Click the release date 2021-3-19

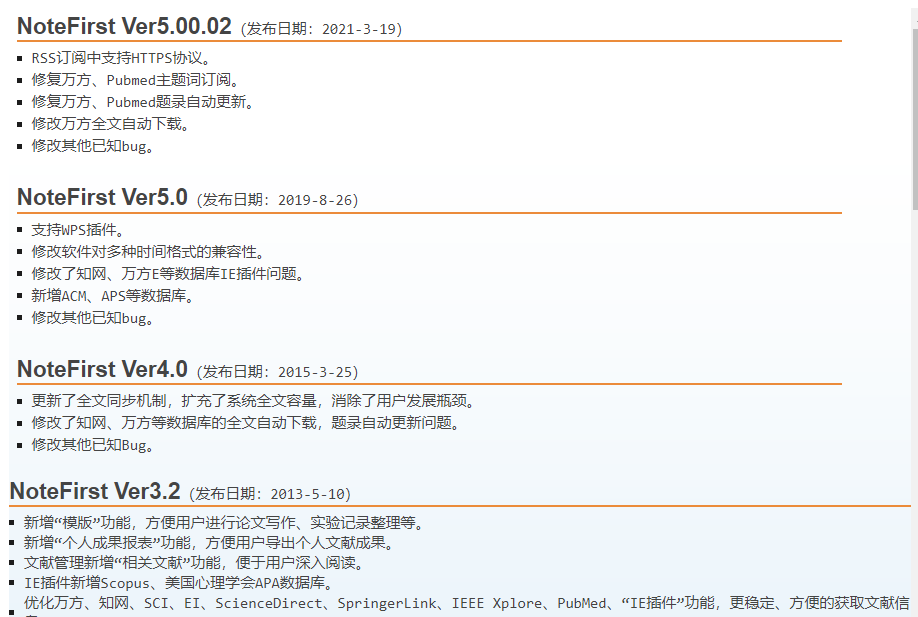pyautogui.click(x=359, y=29)
